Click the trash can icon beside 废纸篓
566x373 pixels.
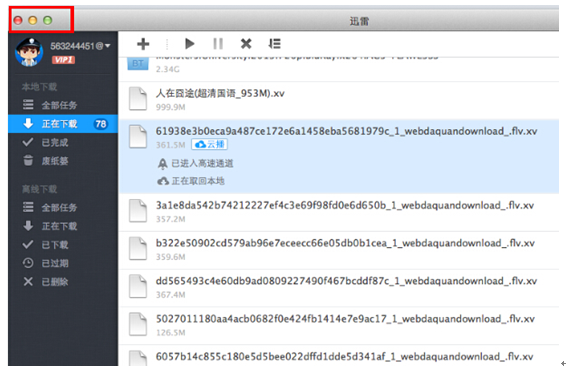pyautogui.click(x=28, y=160)
